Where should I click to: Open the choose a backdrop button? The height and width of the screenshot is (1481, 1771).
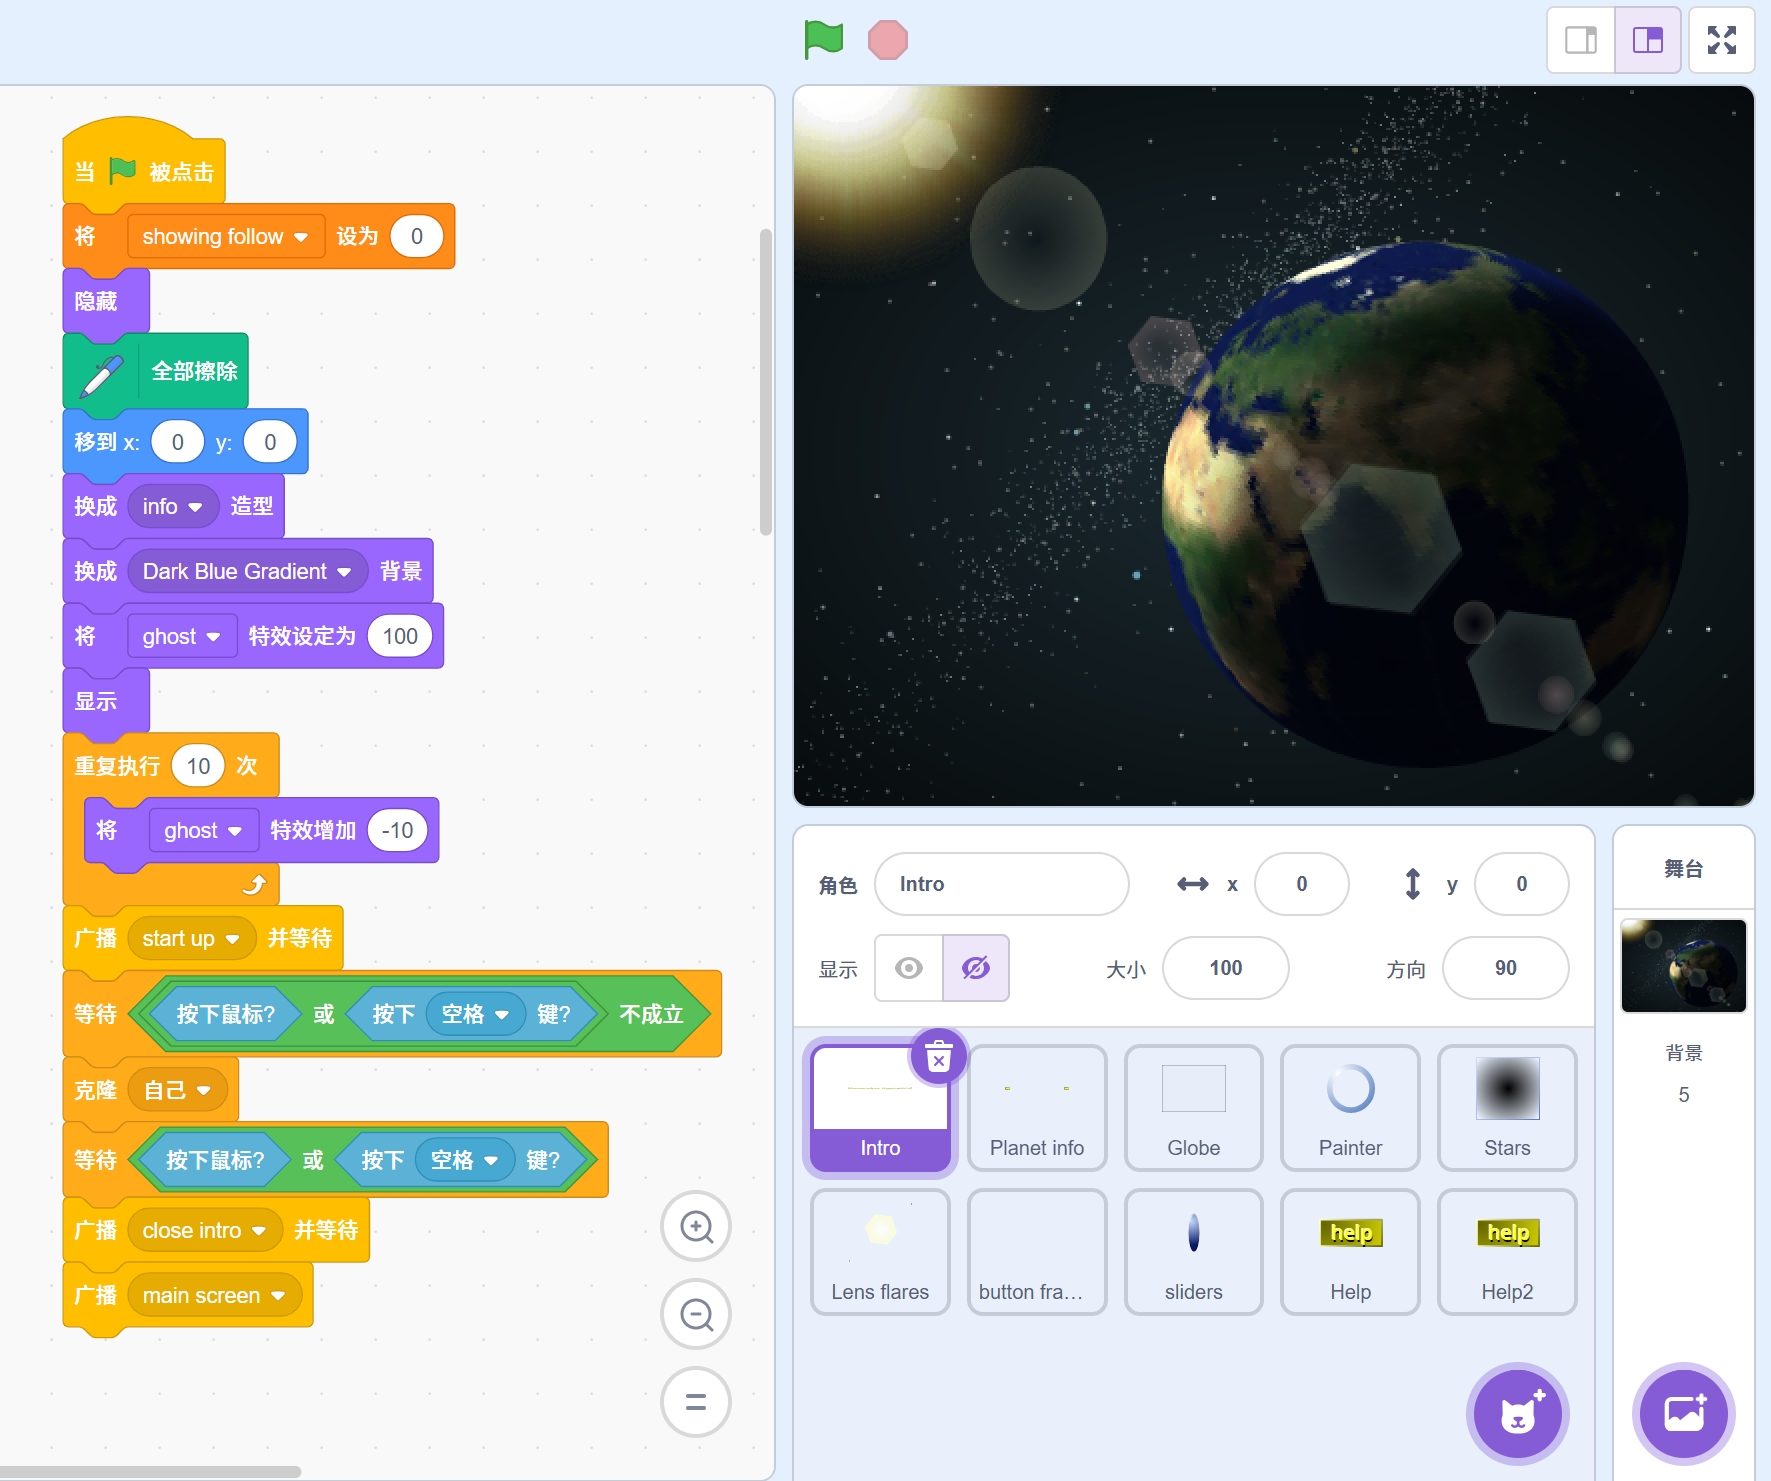pos(1683,1414)
